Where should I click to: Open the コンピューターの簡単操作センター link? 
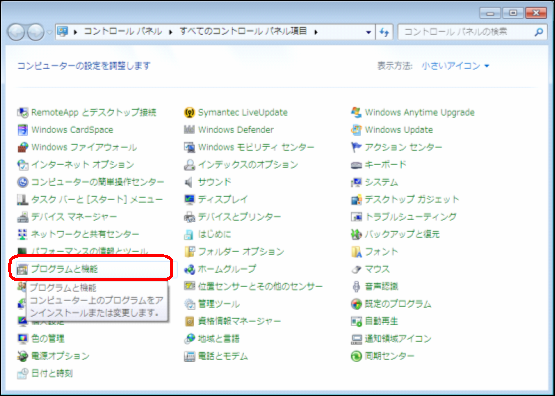click(x=98, y=182)
